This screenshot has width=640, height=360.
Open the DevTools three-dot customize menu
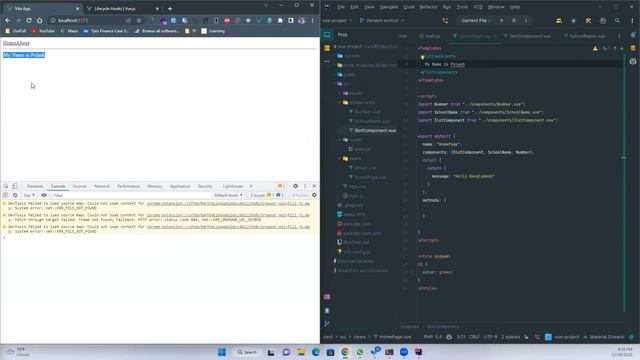[305, 186]
